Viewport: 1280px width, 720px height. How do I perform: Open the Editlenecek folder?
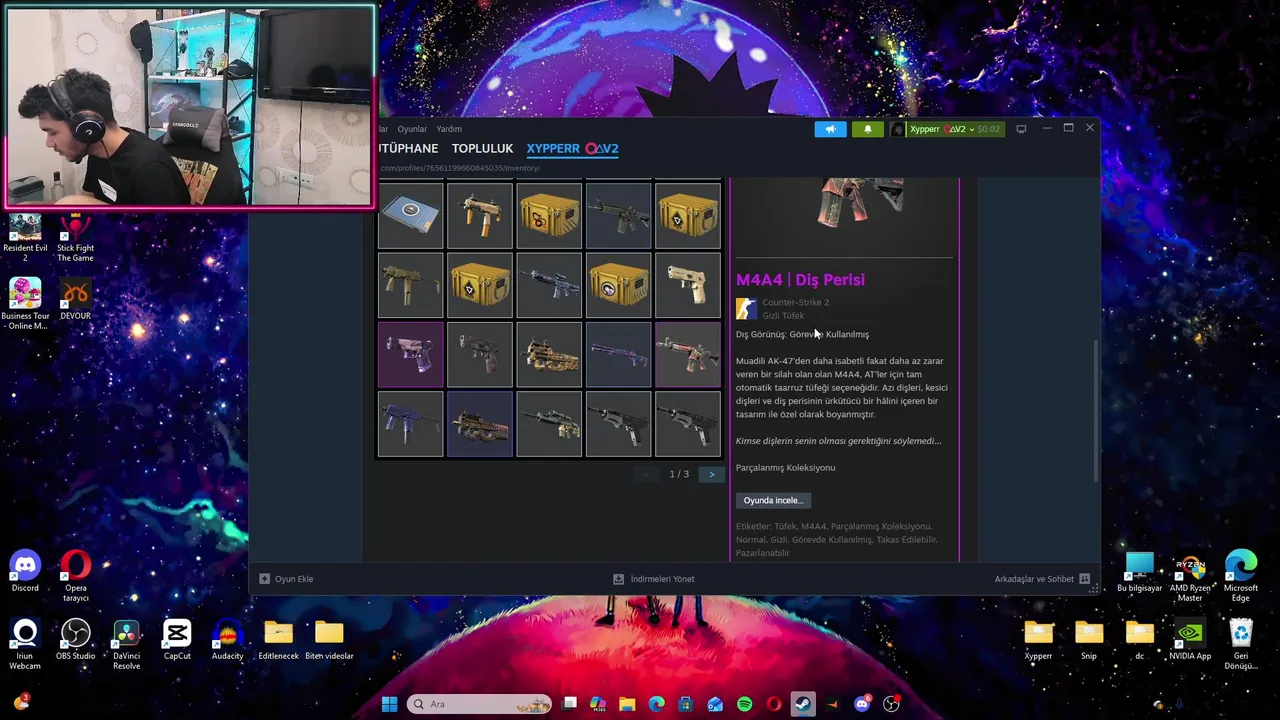click(x=278, y=640)
